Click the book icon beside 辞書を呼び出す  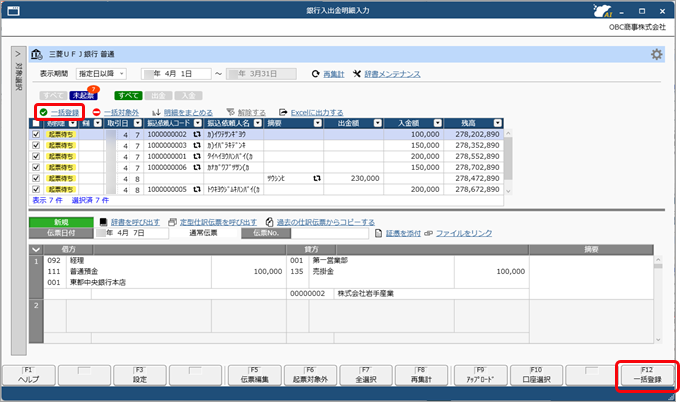[103, 222]
